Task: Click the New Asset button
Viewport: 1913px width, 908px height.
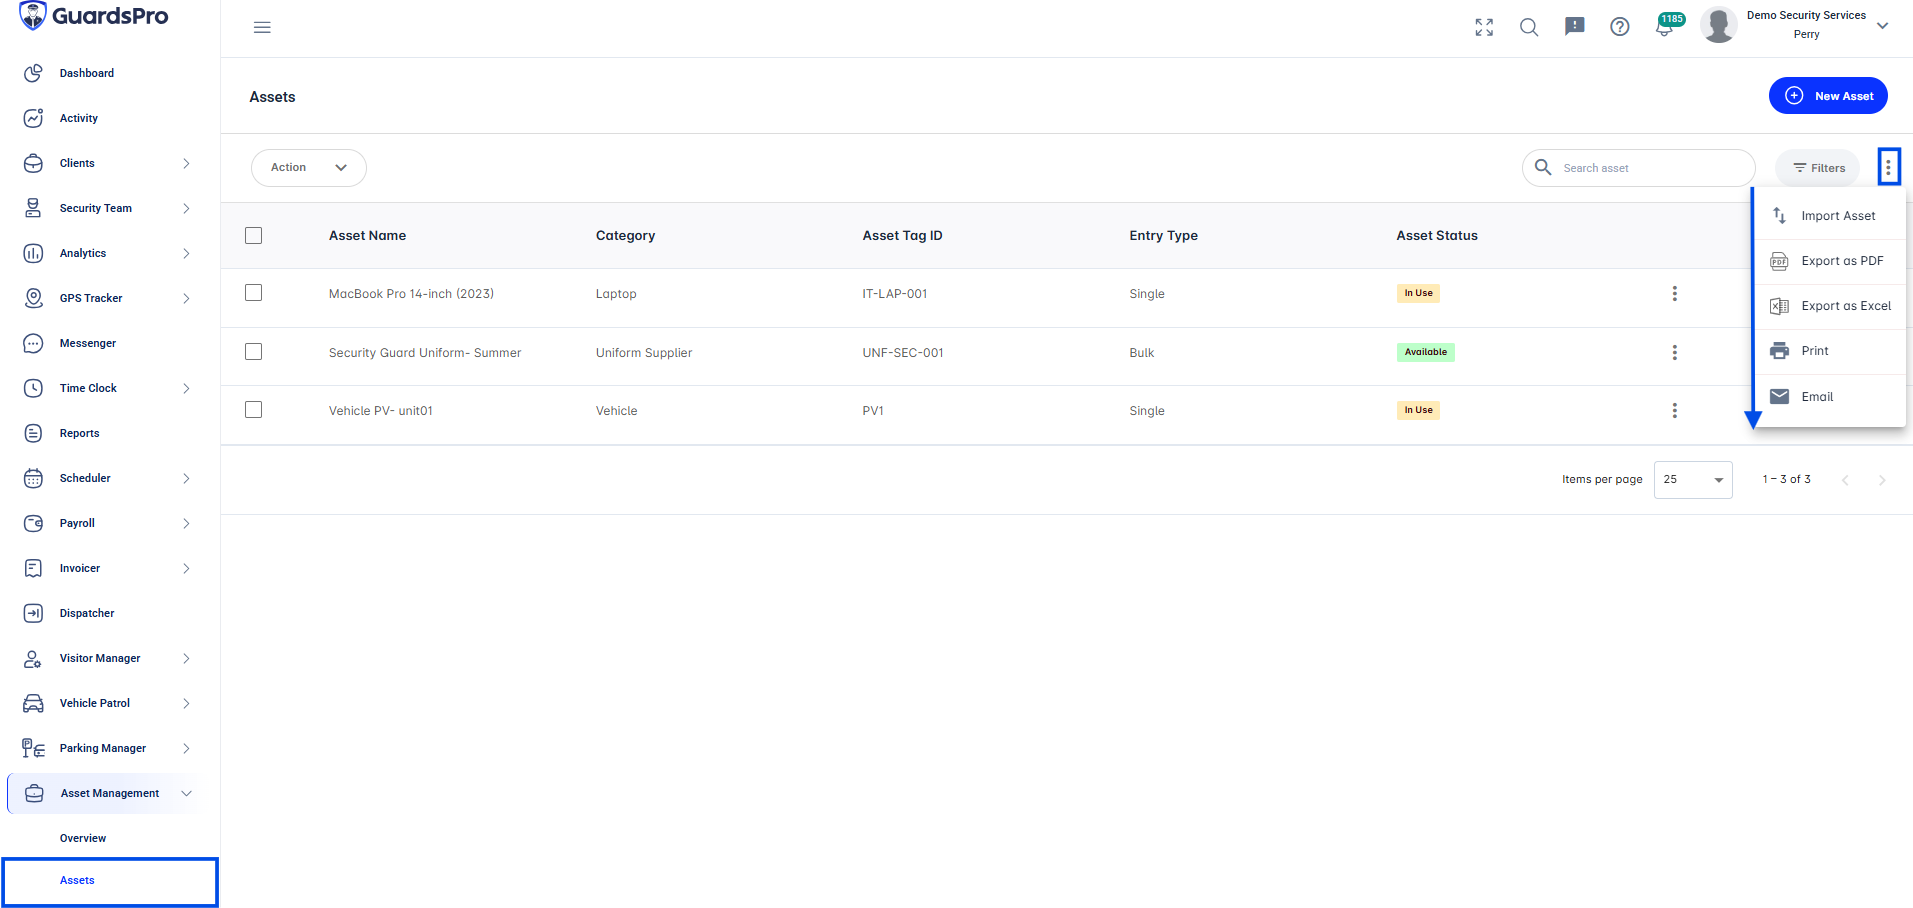Action: click(x=1828, y=96)
